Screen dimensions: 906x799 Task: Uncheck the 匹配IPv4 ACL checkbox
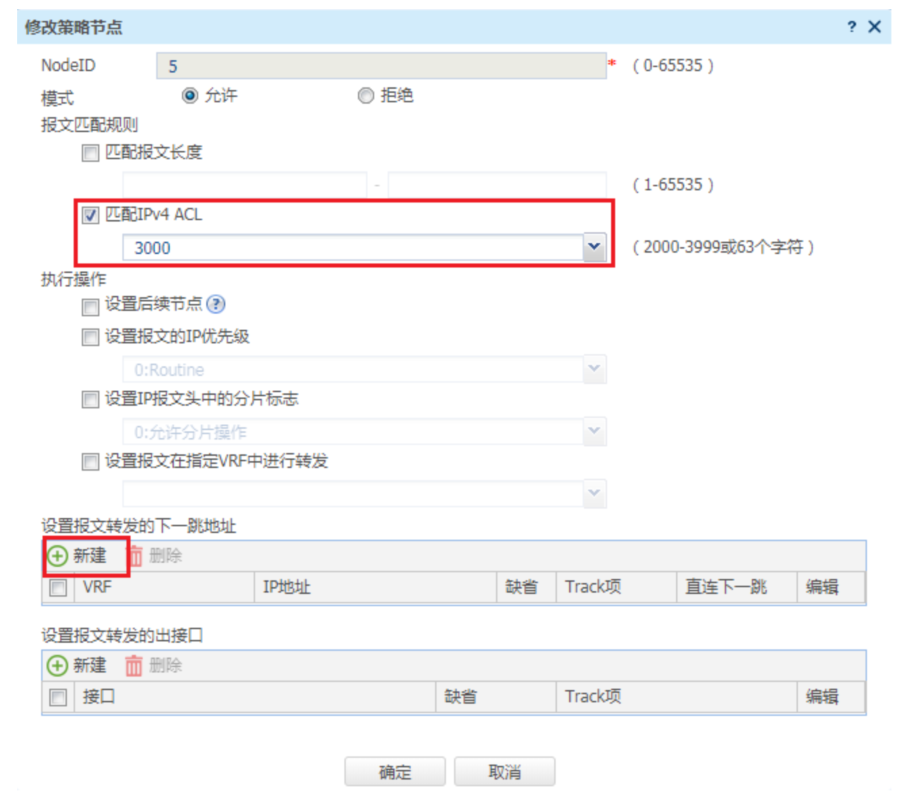(x=90, y=215)
